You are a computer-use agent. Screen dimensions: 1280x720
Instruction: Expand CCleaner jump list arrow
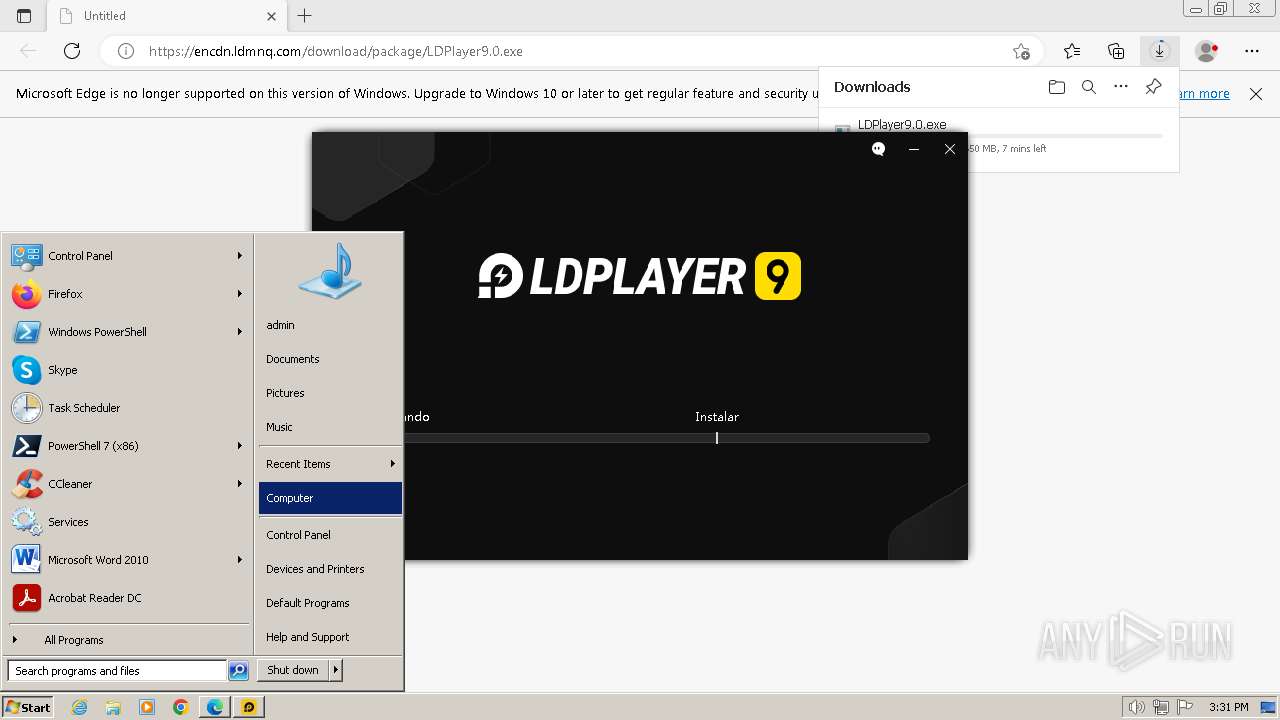240,484
